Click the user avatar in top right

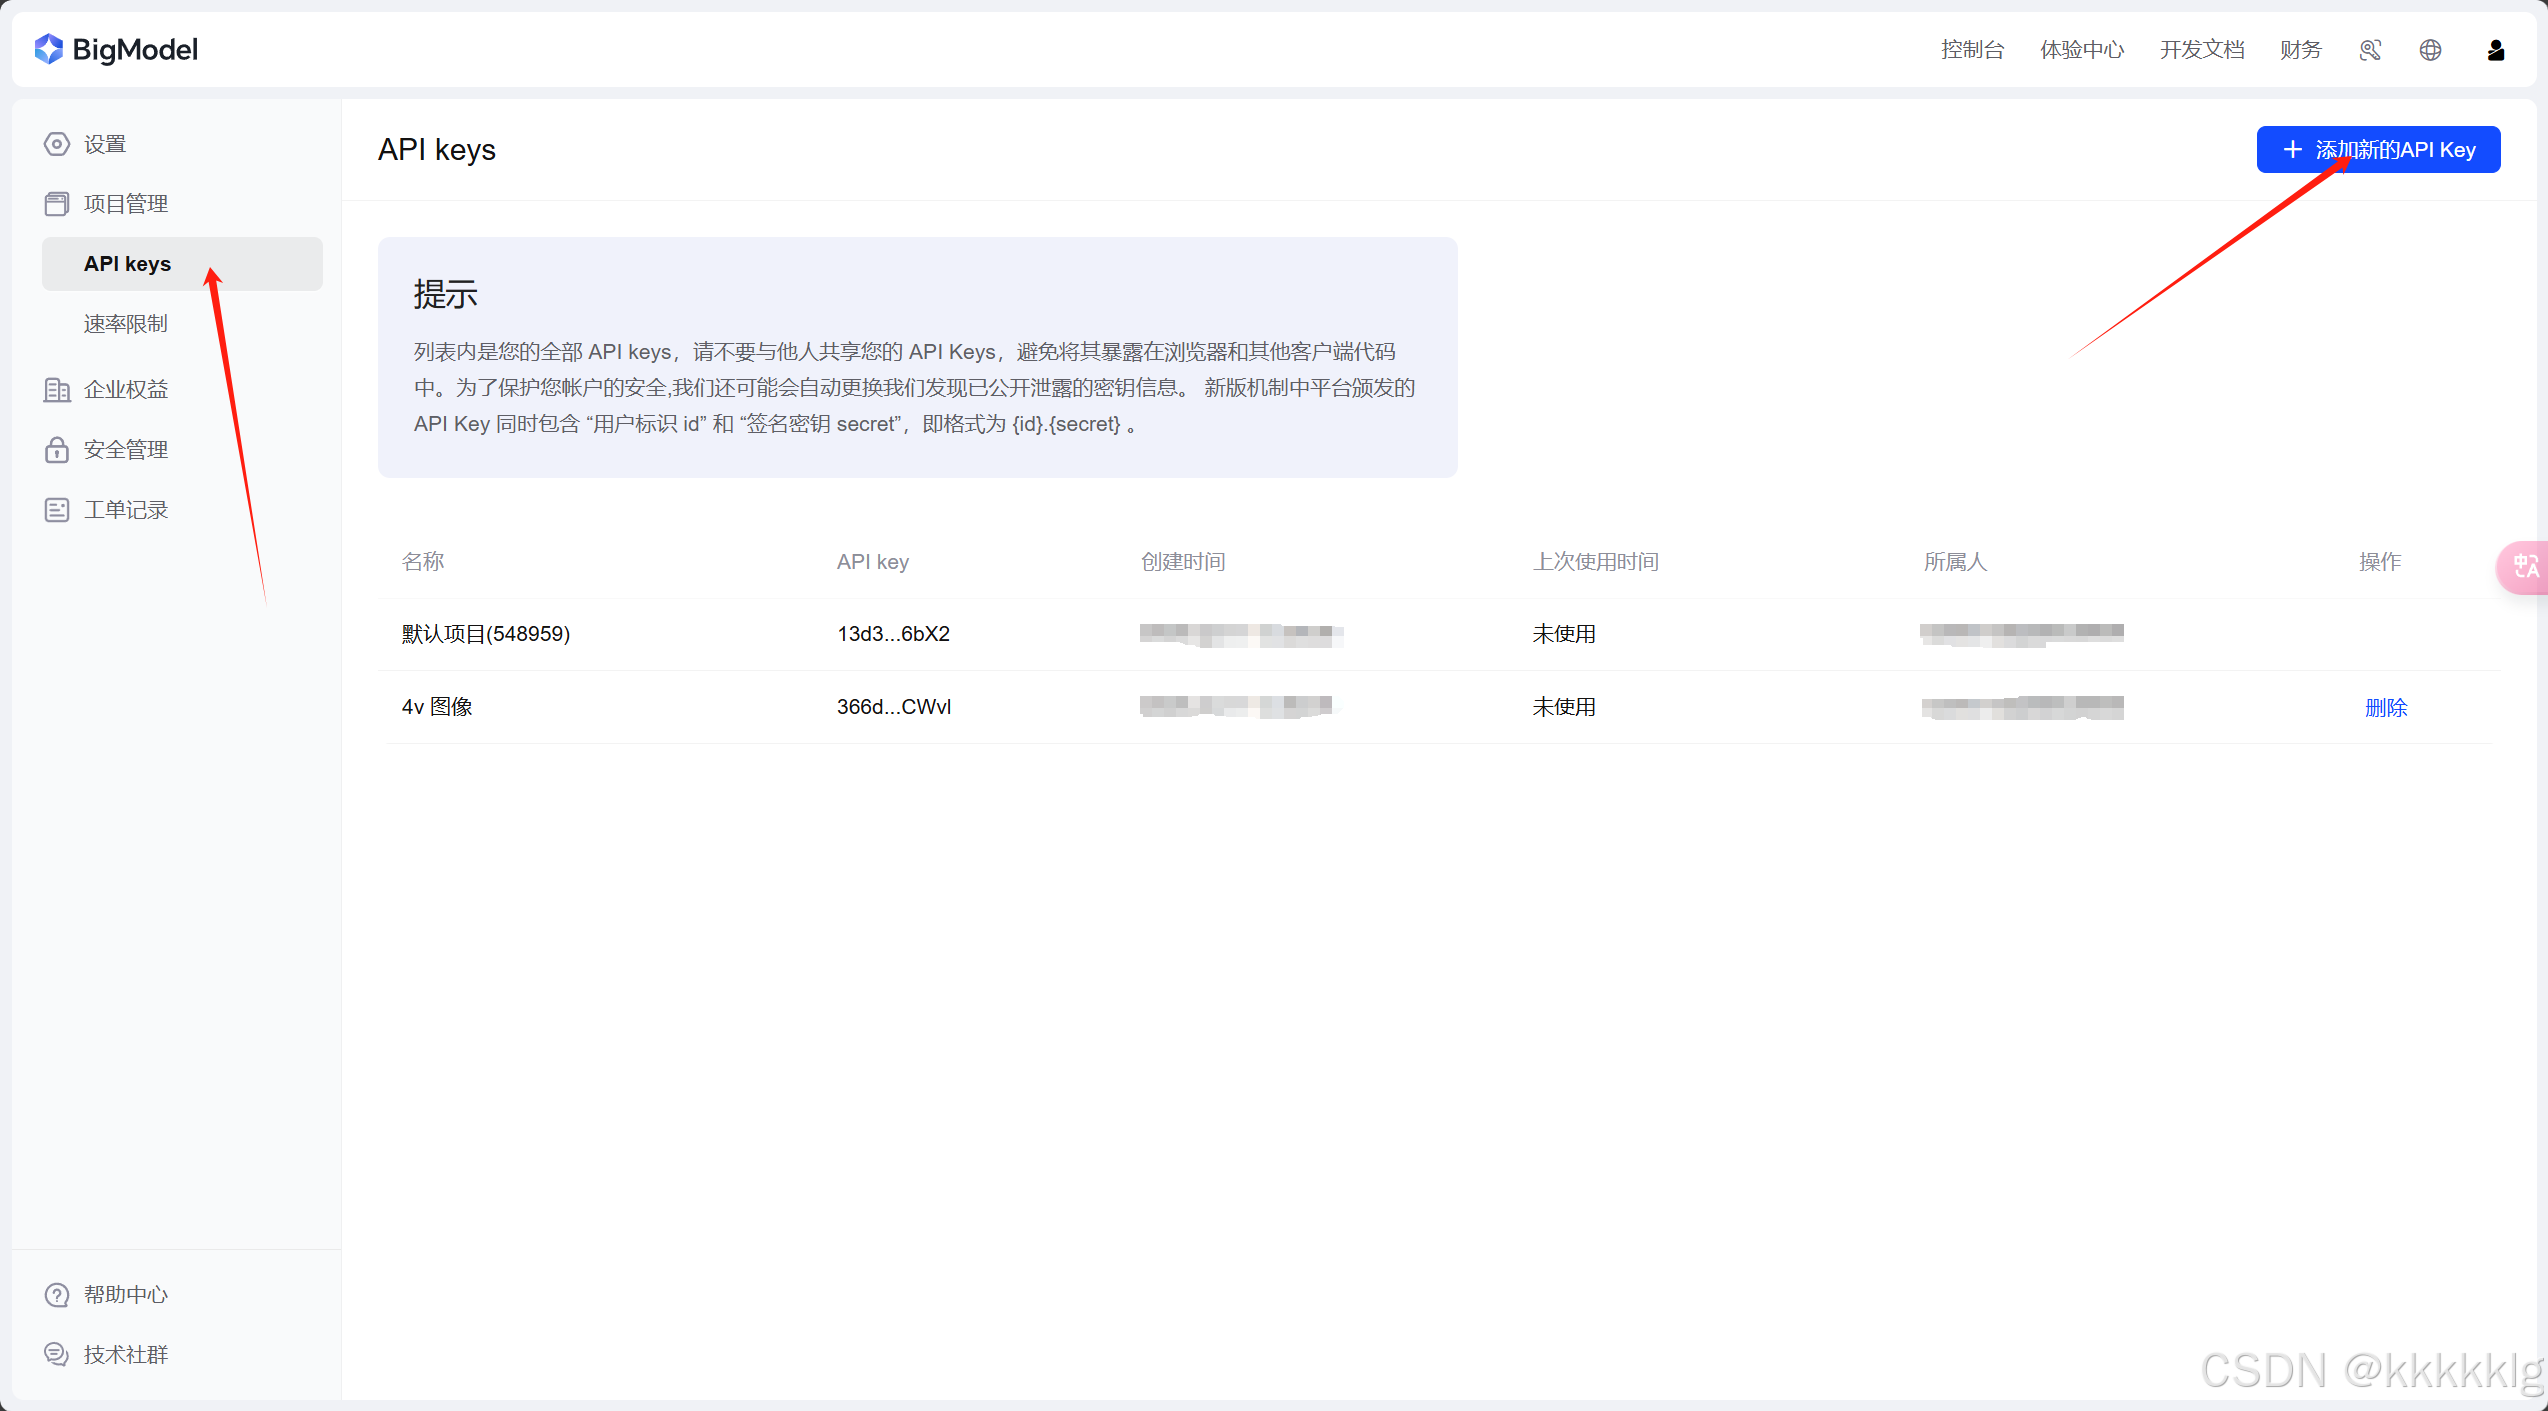coord(2495,49)
